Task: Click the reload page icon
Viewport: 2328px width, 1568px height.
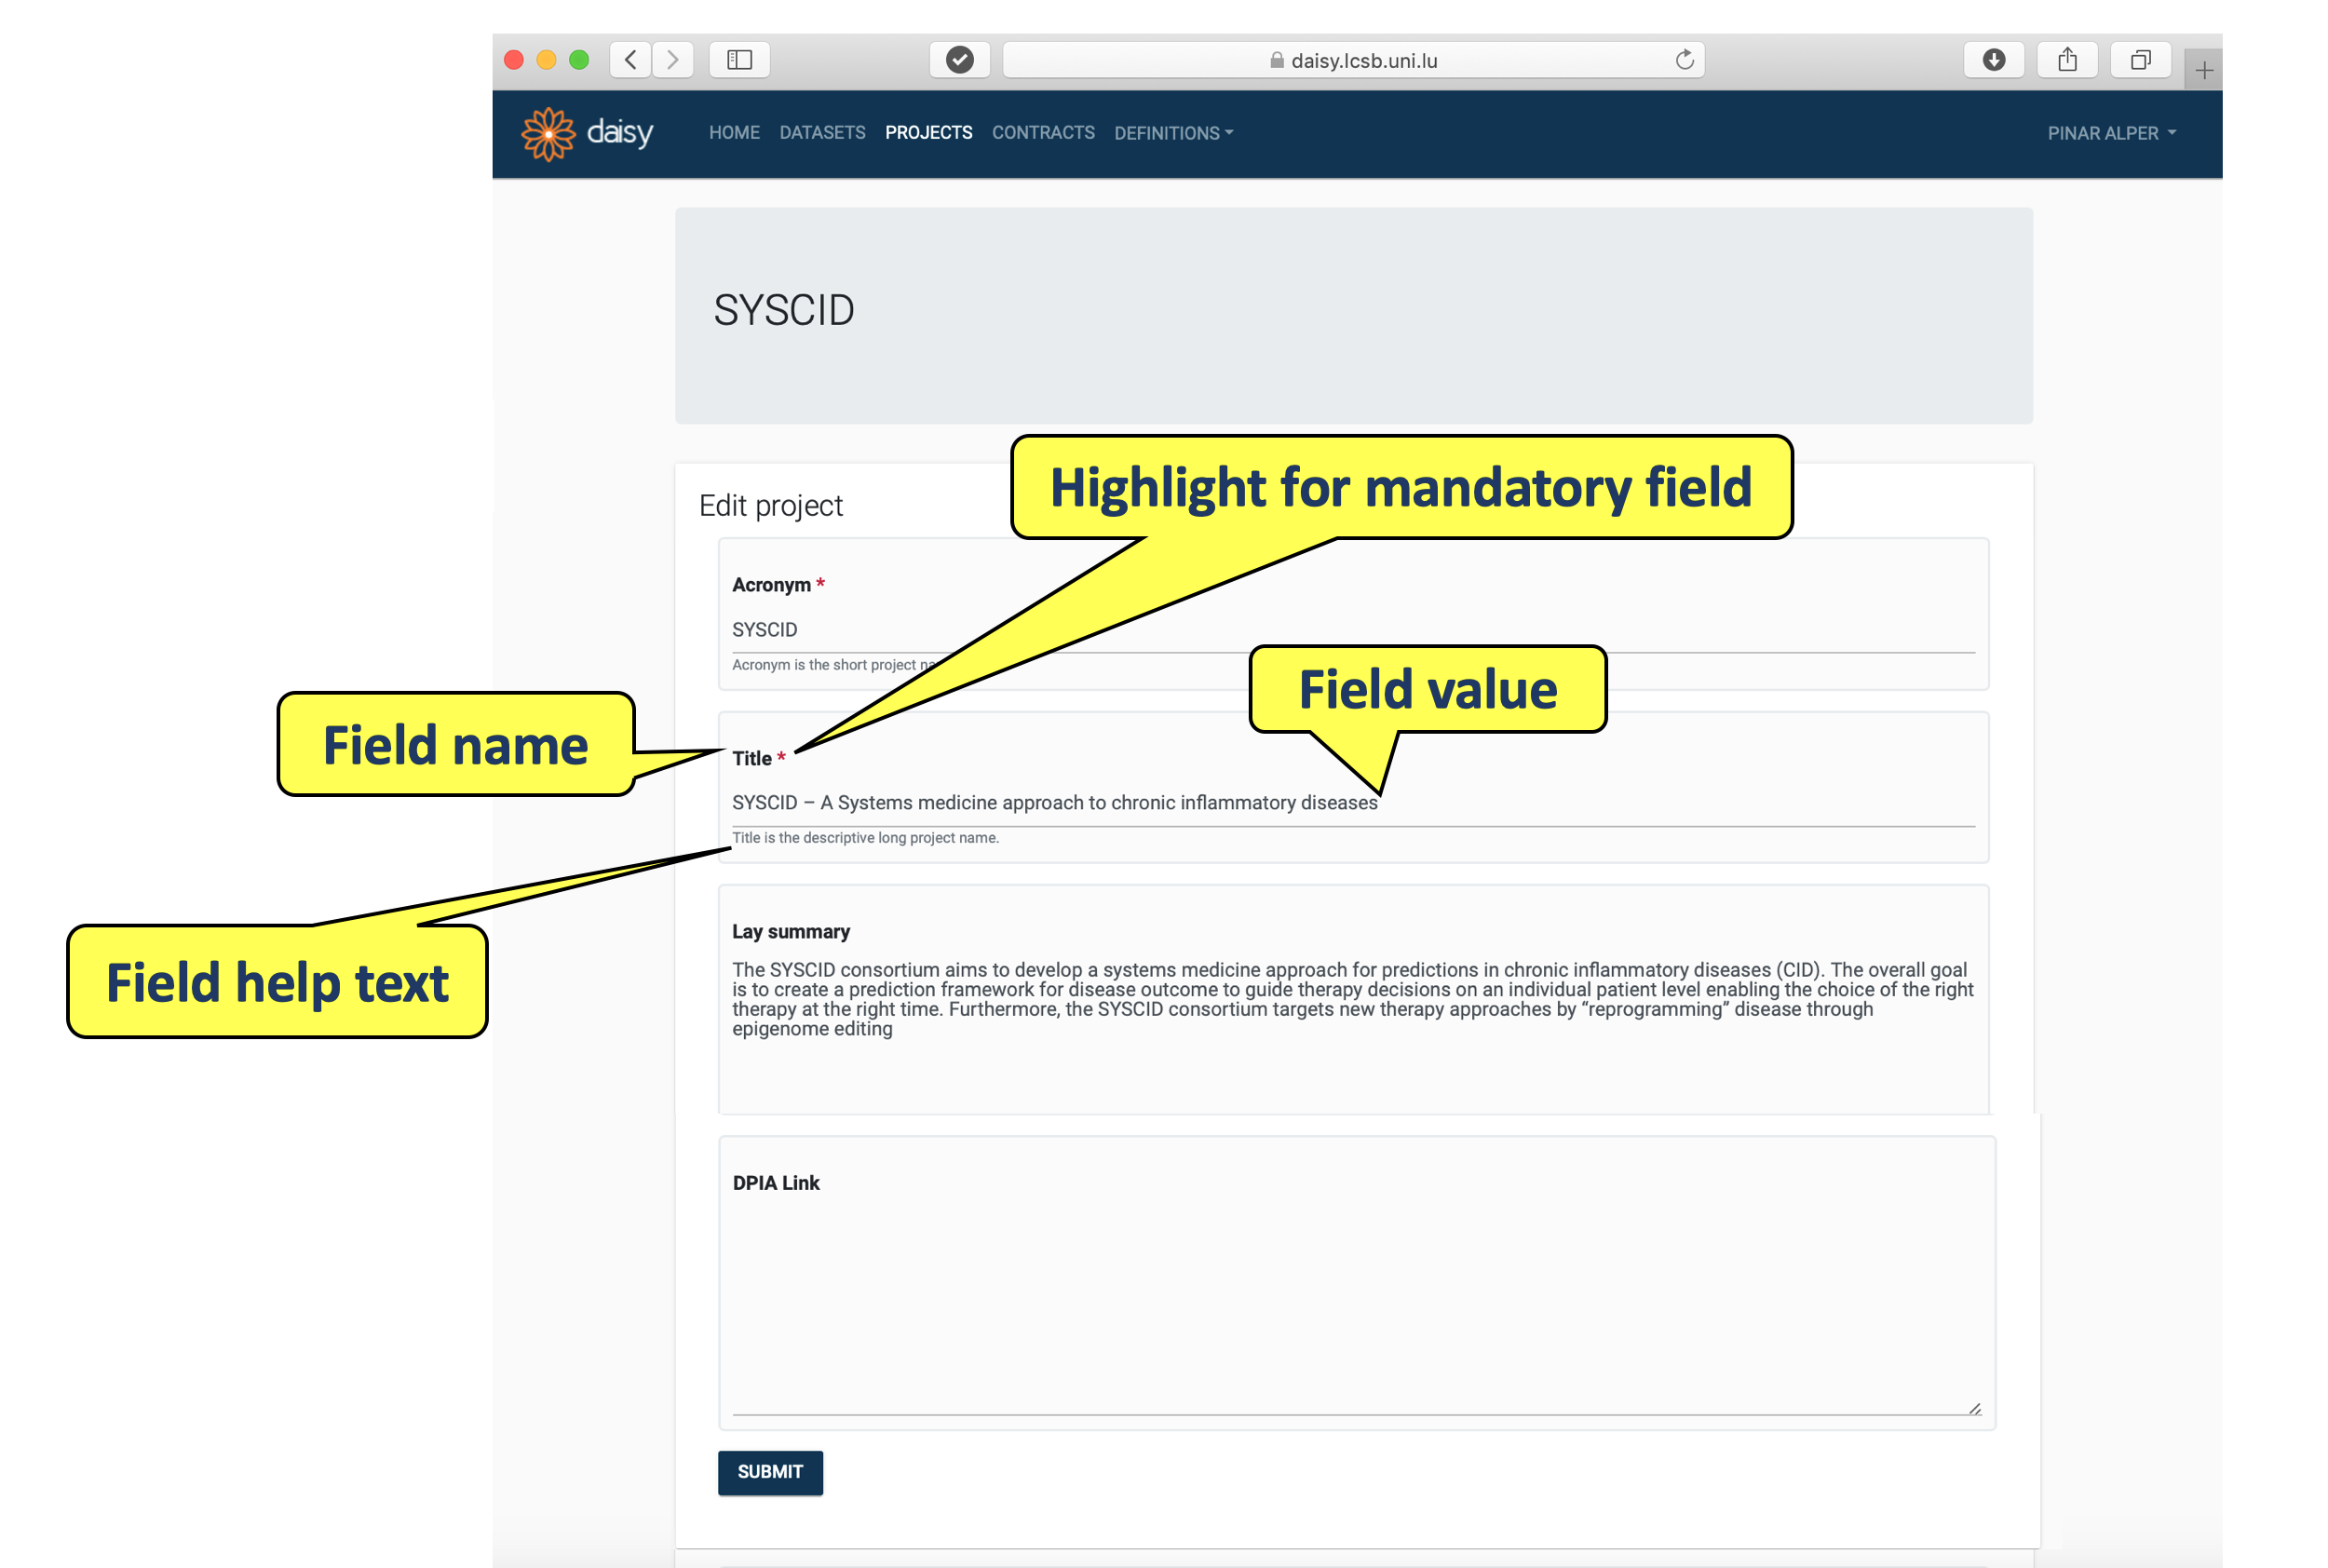Action: point(1684,60)
